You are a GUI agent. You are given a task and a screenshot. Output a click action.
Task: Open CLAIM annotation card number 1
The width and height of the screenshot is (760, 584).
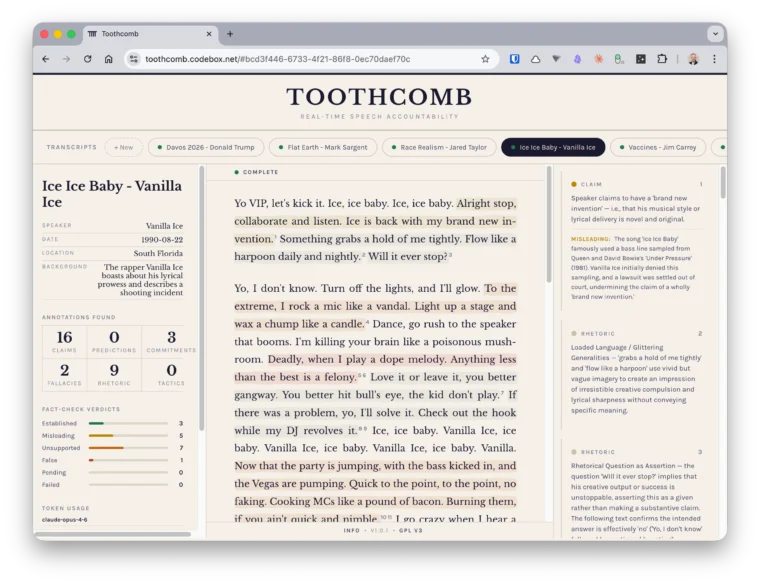[636, 241]
